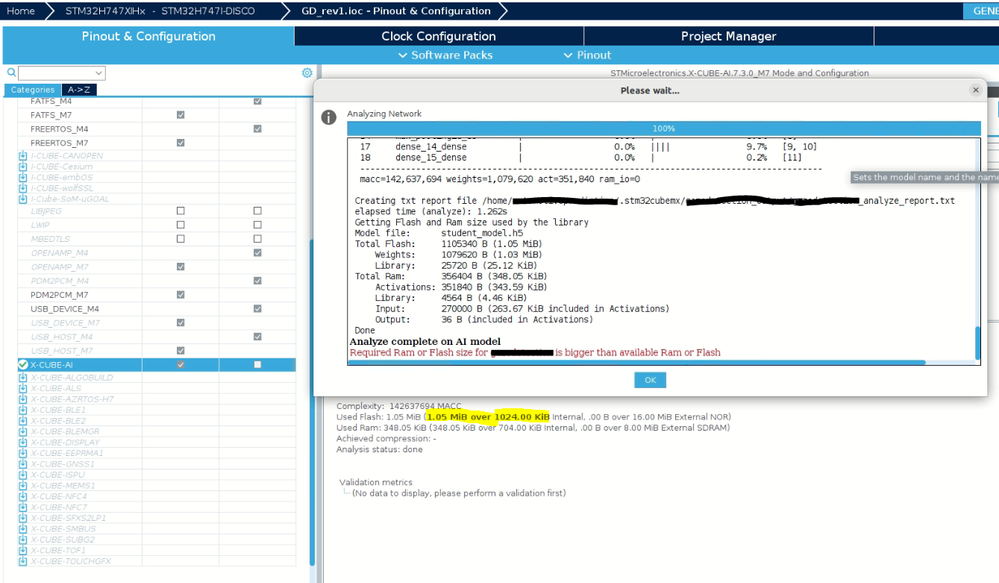Close the Please wait dialog with the X
The image size is (999, 583).
[x=975, y=90]
